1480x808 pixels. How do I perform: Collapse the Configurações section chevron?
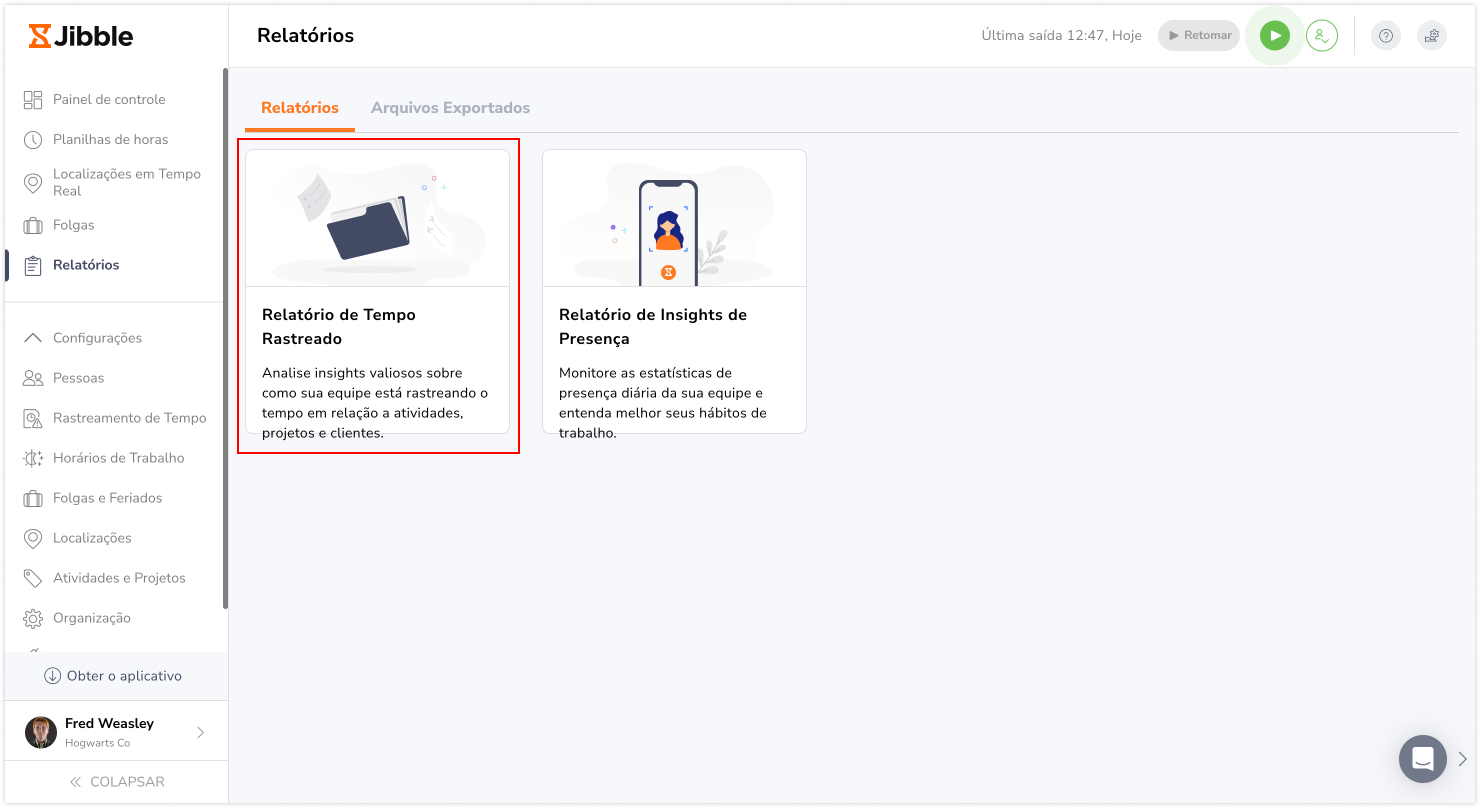click(x=32, y=337)
